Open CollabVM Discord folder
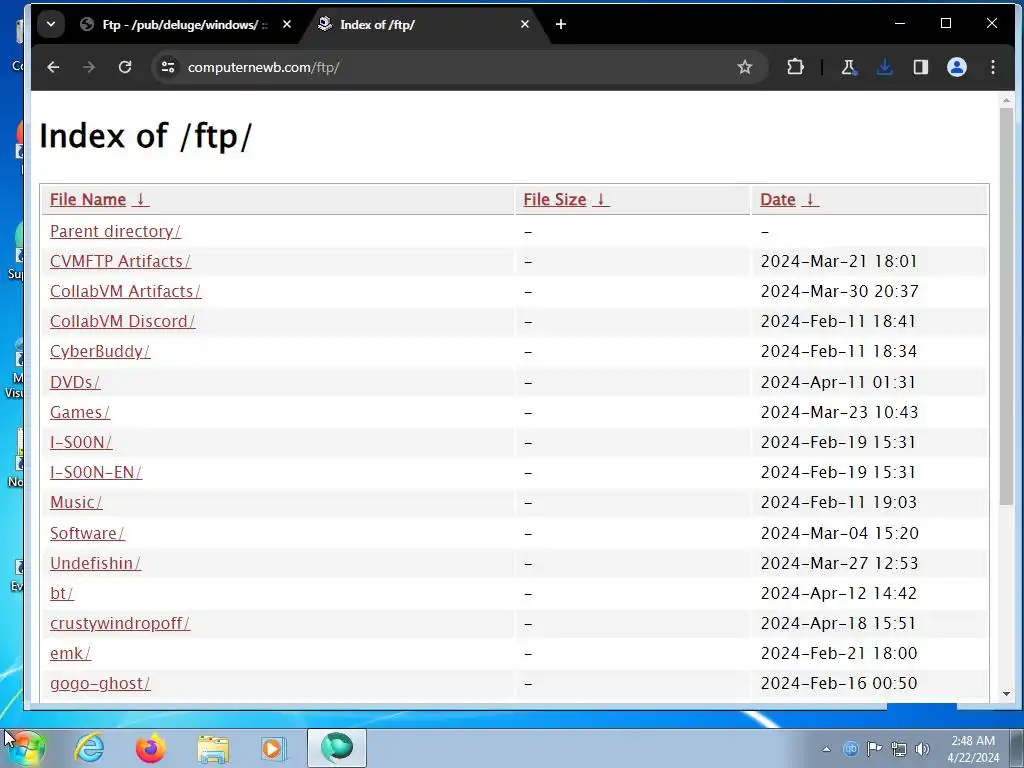This screenshot has width=1024, height=768. 122,321
